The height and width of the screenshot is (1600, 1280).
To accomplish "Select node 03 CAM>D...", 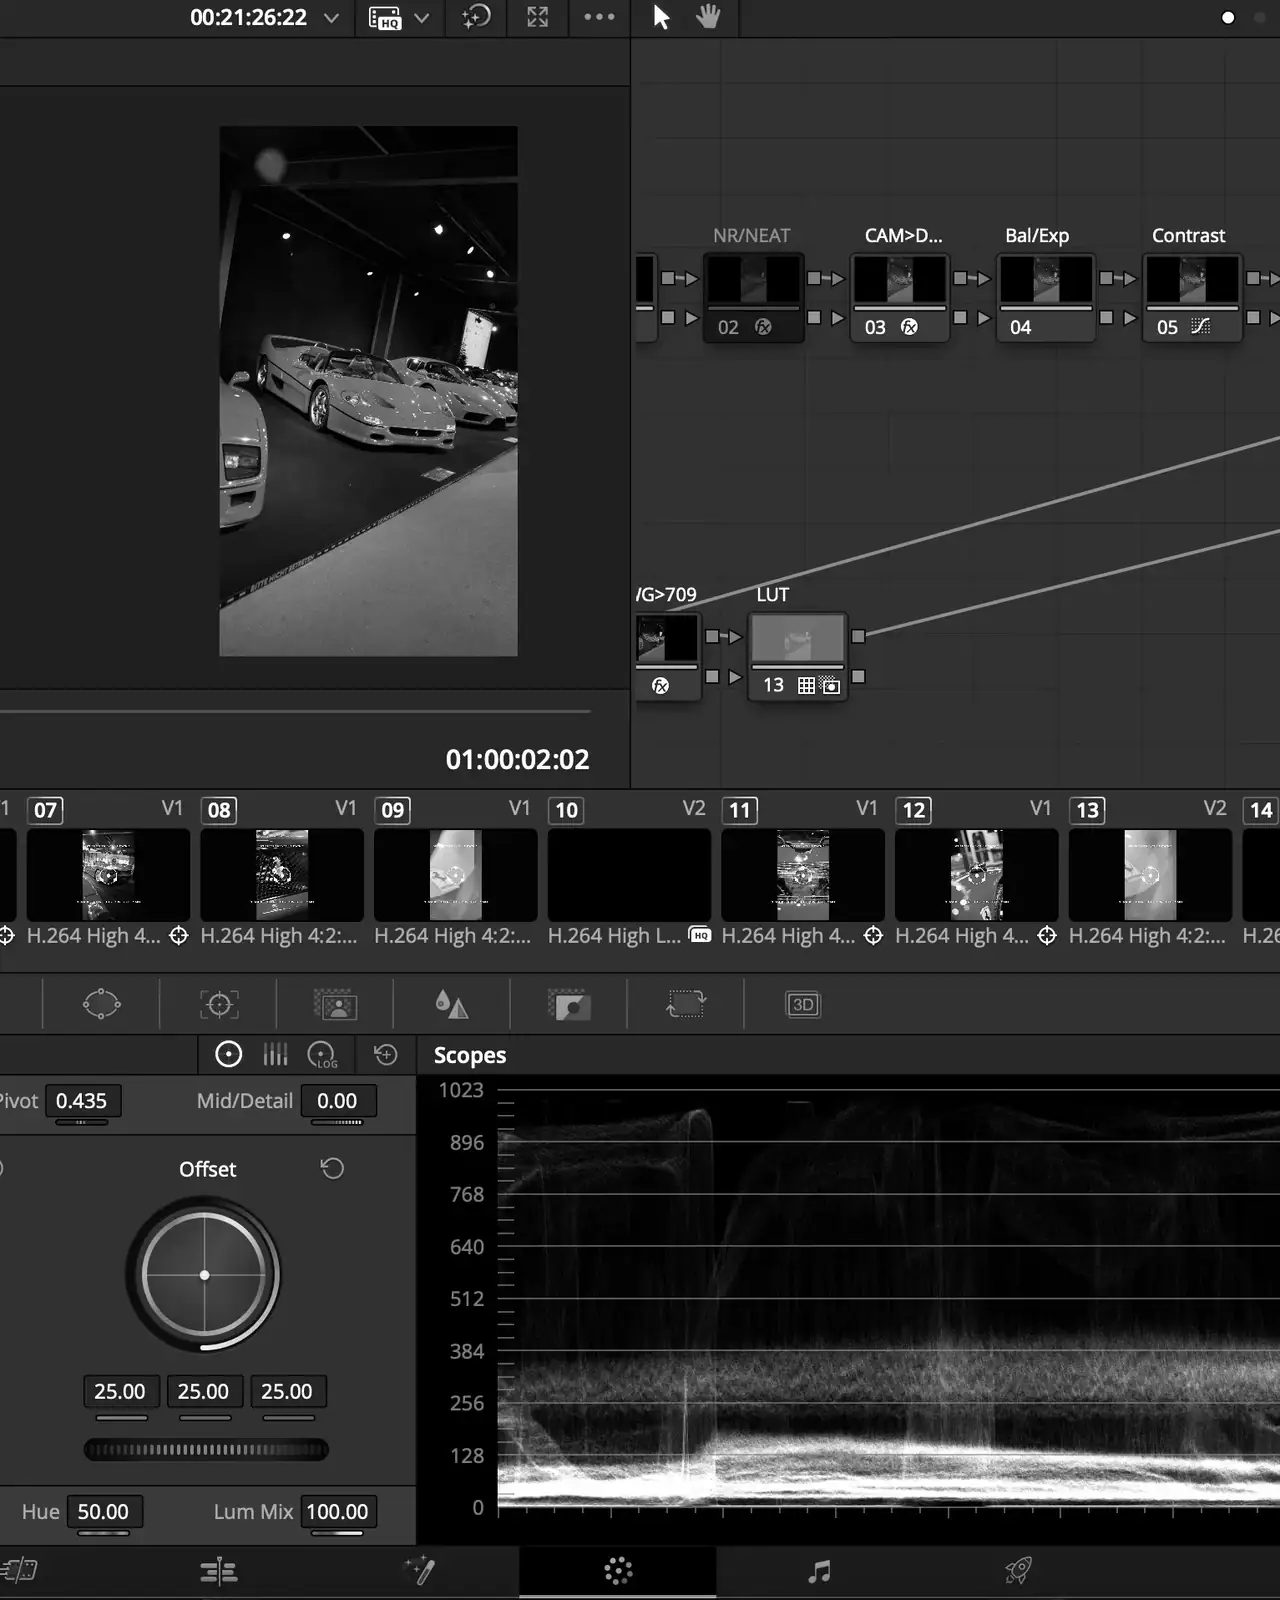I will click(900, 298).
